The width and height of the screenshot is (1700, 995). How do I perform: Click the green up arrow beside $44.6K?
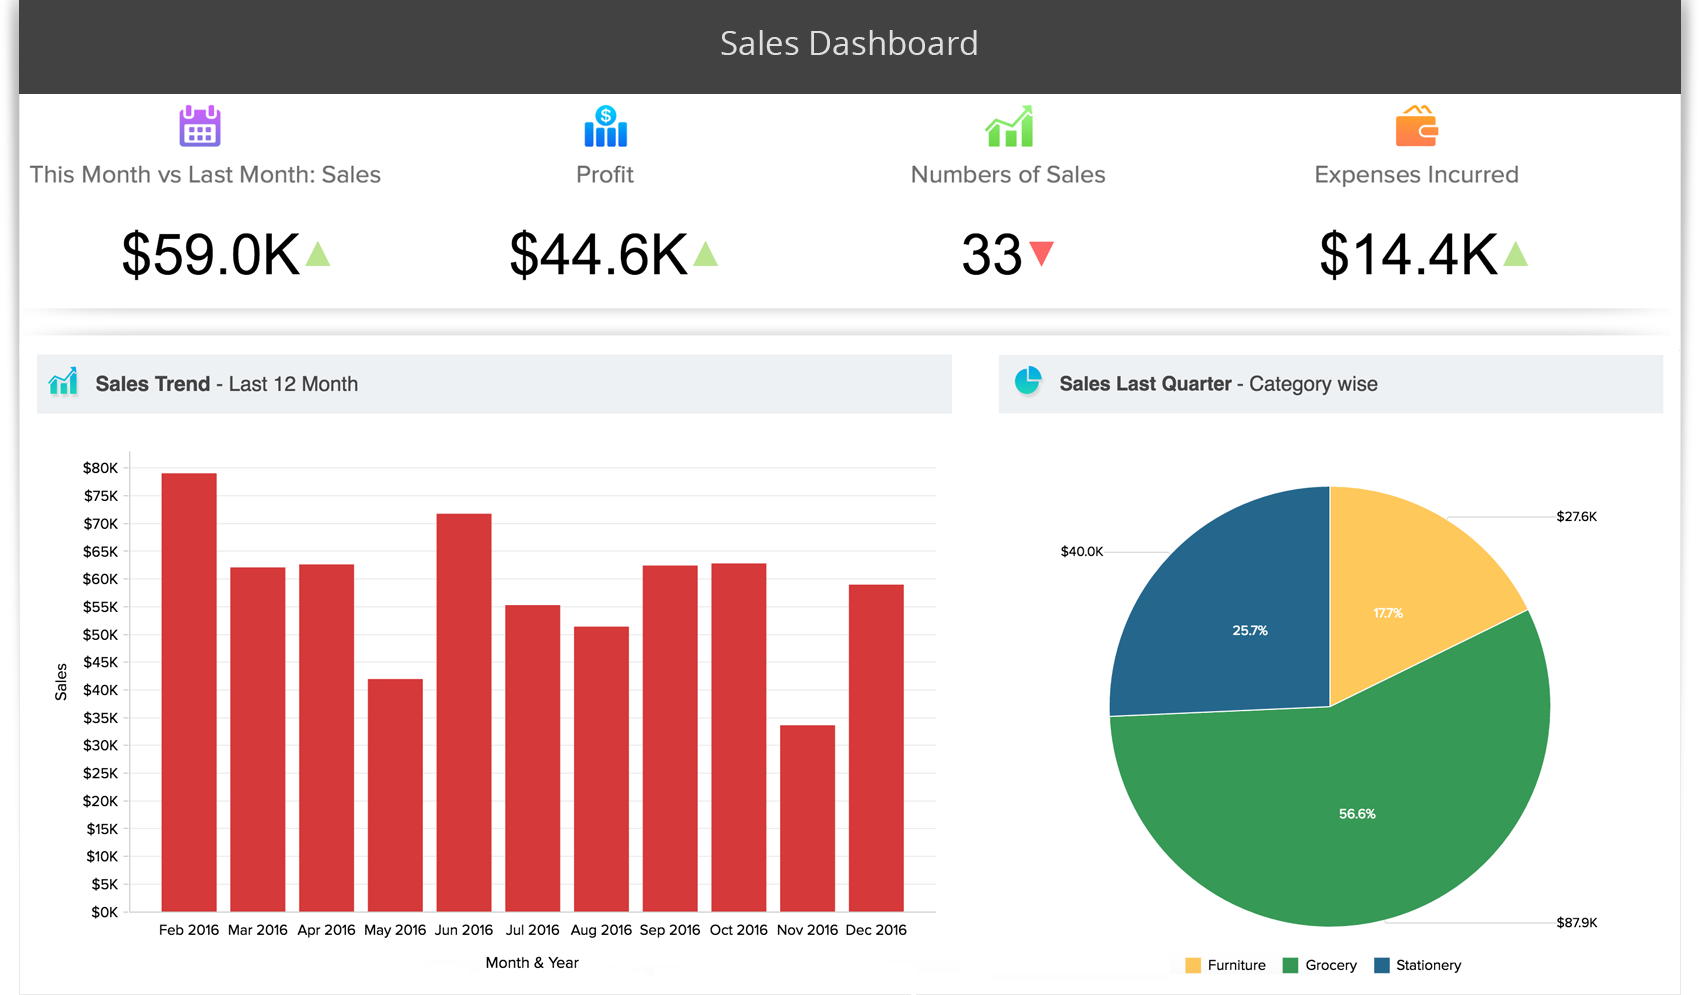pos(706,254)
